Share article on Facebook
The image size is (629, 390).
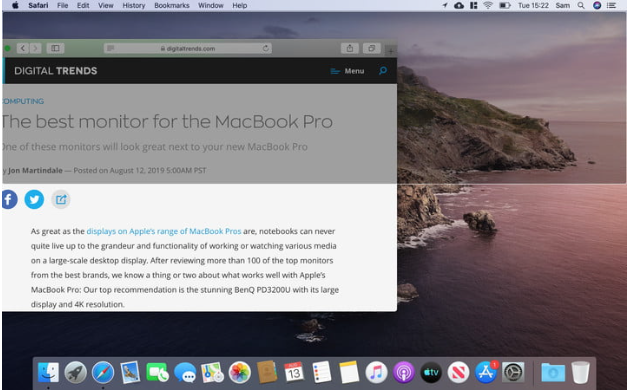click(9, 199)
